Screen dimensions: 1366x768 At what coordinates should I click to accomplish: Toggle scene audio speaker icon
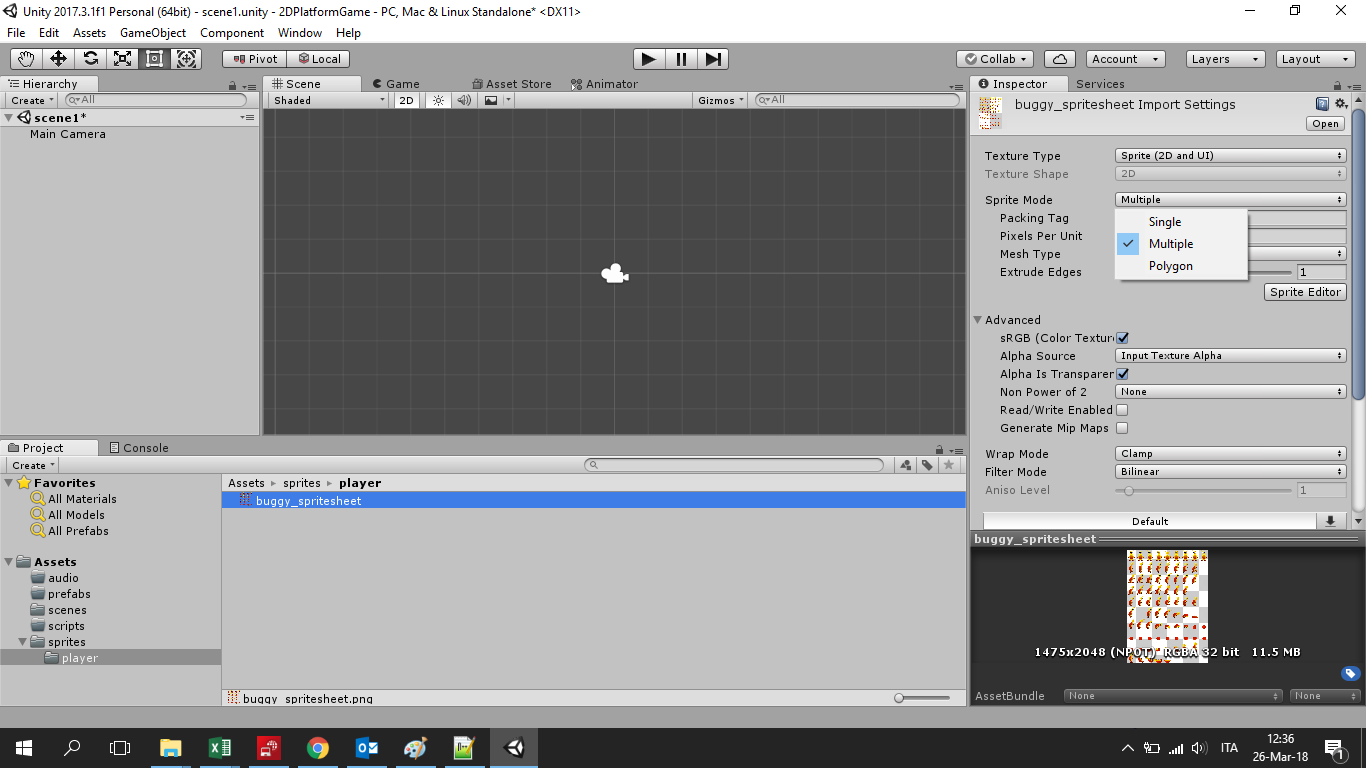tap(464, 100)
